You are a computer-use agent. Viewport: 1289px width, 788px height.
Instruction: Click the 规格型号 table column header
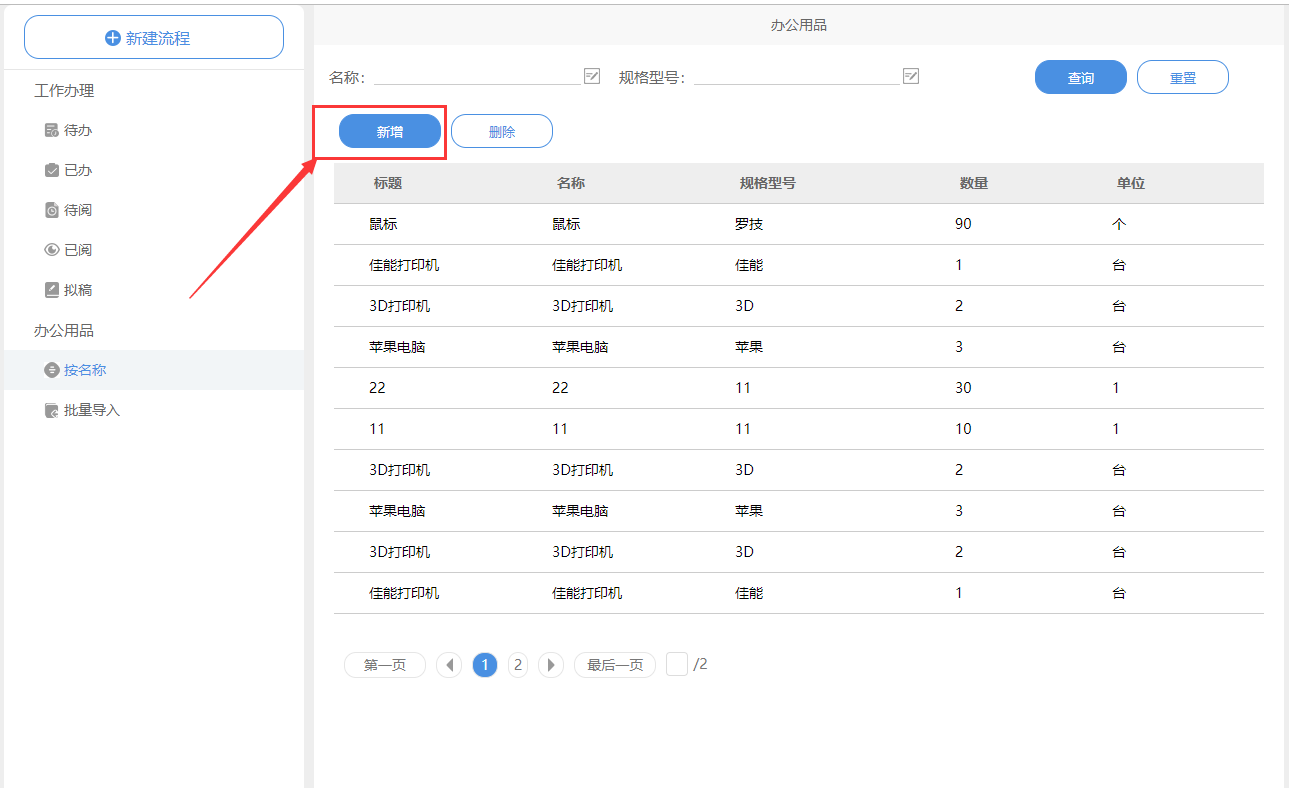click(x=768, y=184)
